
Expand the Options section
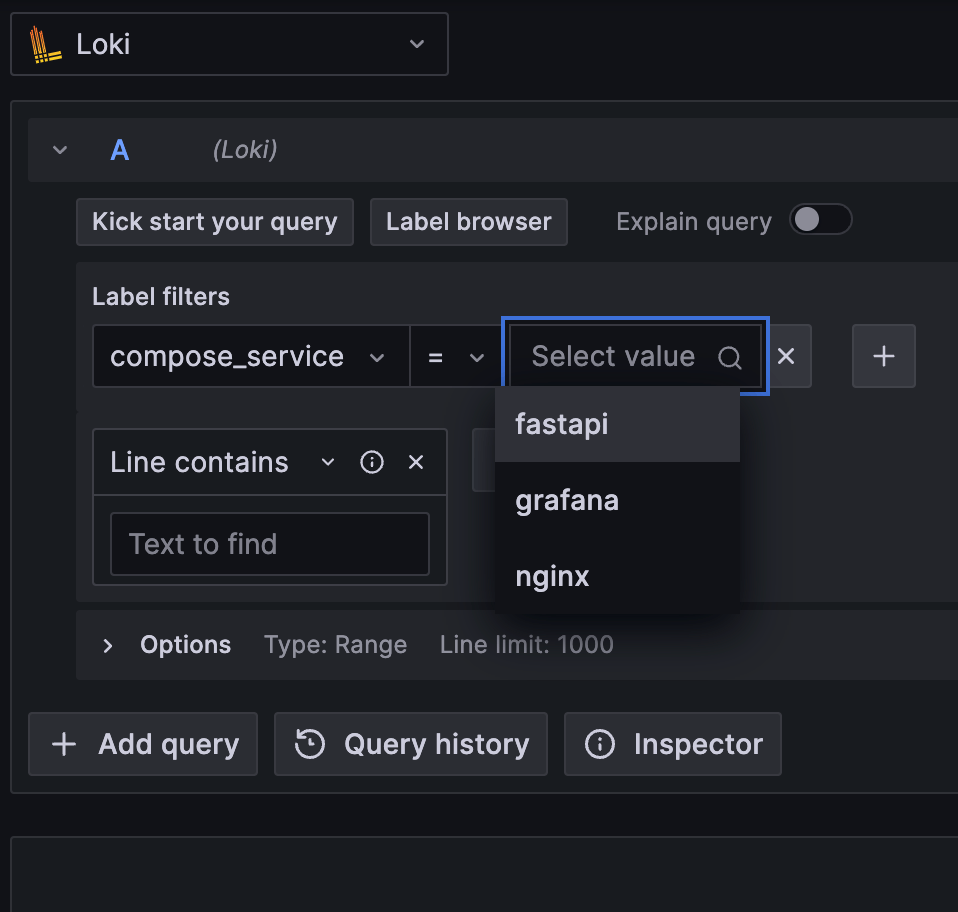click(x=108, y=645)
